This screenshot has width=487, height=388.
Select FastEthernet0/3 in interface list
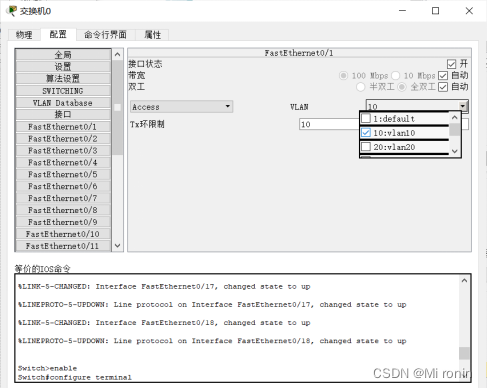point(63,151)
